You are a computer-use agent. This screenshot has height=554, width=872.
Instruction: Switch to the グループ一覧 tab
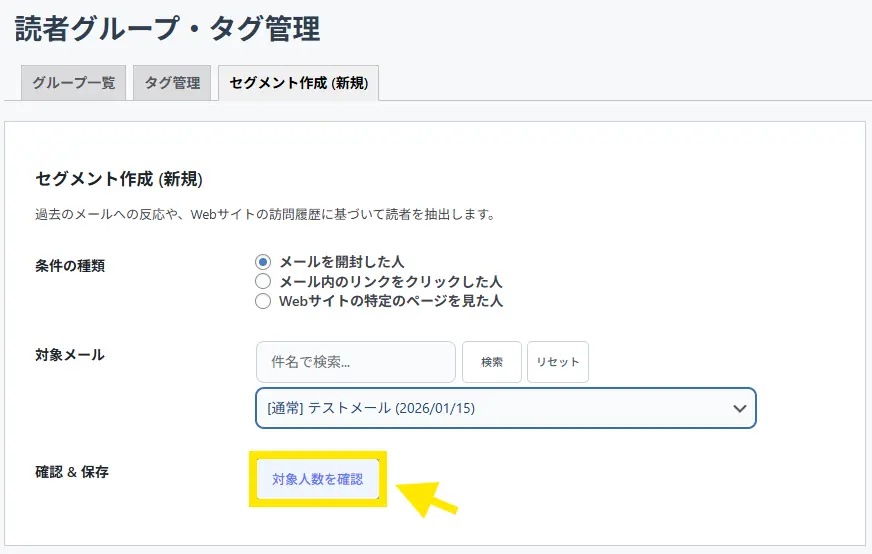coord(73,83)
